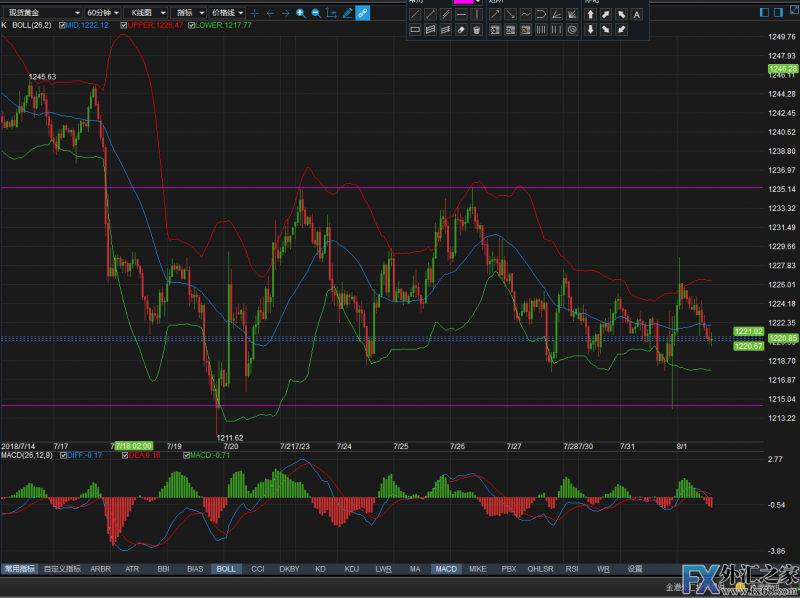Viewport: 800px width, 598px height.
Task: Click the axis adjust icon
Action: [332, 13]
